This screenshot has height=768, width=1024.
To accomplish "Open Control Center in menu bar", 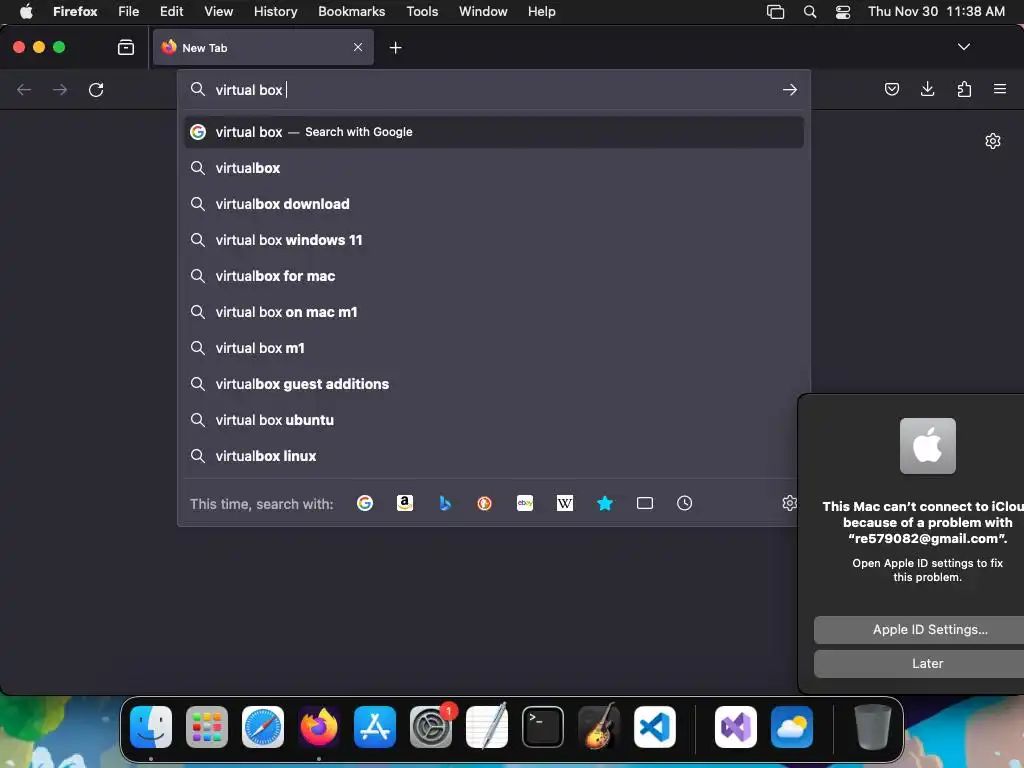I will [x=843, y=11].
